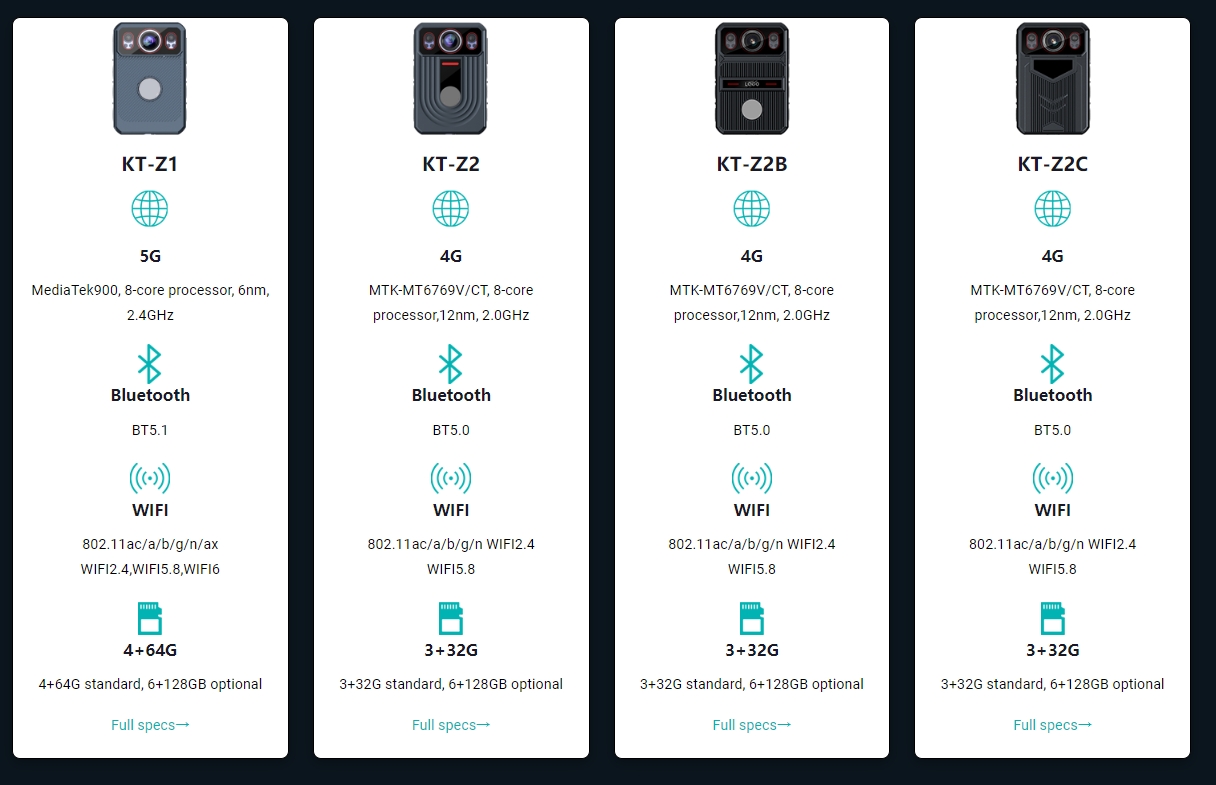Viewport: 1216px width, 785px height.
Task: Click the SD card storage icon under KT-Z2
Action: [x=451, y=618]
